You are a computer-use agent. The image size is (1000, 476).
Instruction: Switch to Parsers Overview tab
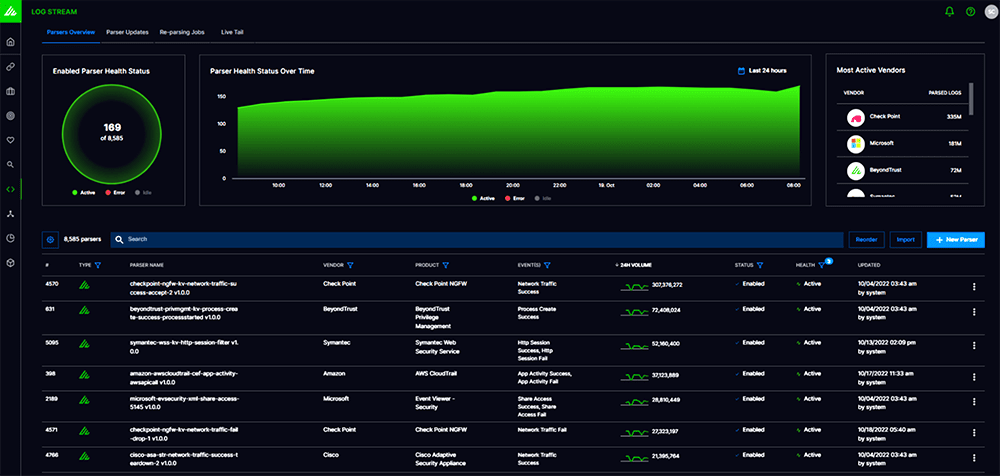[71, 32]
